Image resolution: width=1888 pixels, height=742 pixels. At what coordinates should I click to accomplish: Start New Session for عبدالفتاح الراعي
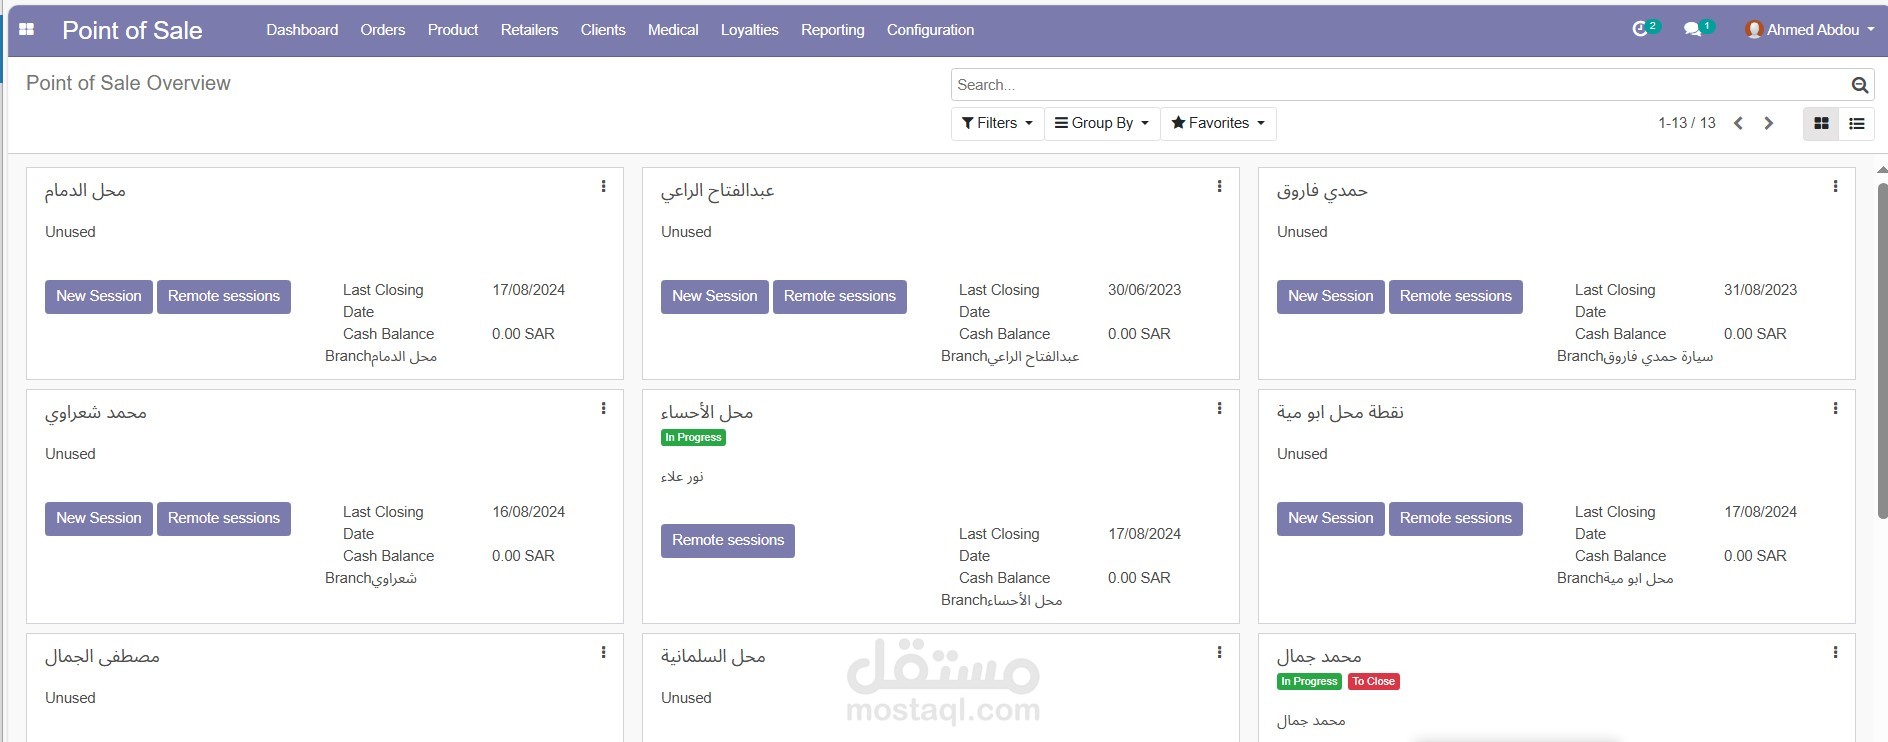tap(715, 296)
